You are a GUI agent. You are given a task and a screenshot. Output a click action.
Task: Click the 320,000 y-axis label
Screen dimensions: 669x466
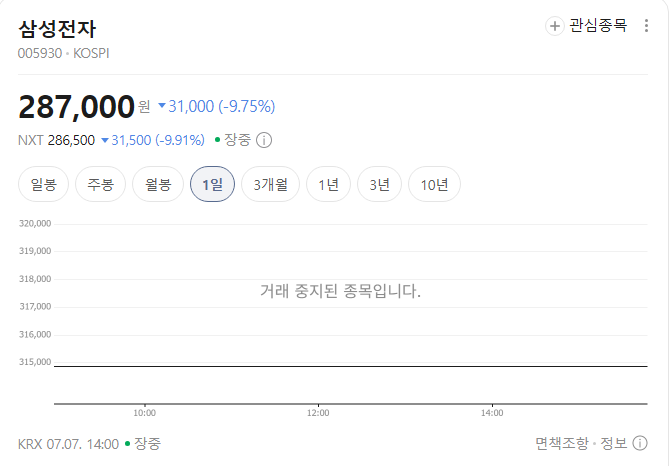[35, 224]
